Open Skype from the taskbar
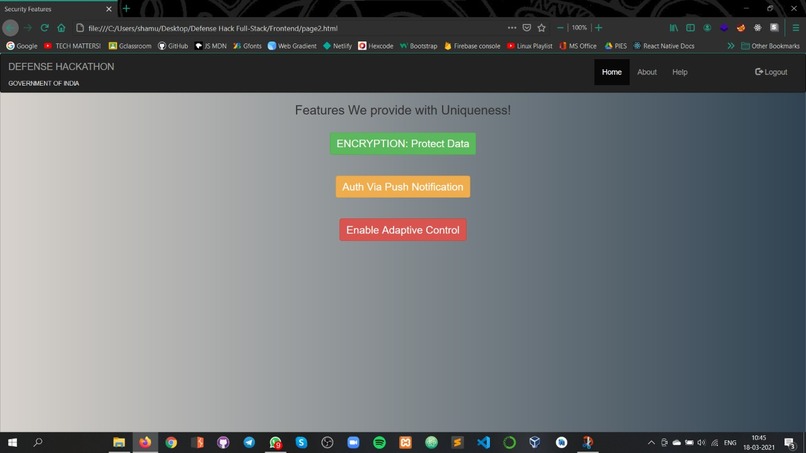The height and width of the screenshot is (453, 806). pyautogui.click(x=301, y=442)
